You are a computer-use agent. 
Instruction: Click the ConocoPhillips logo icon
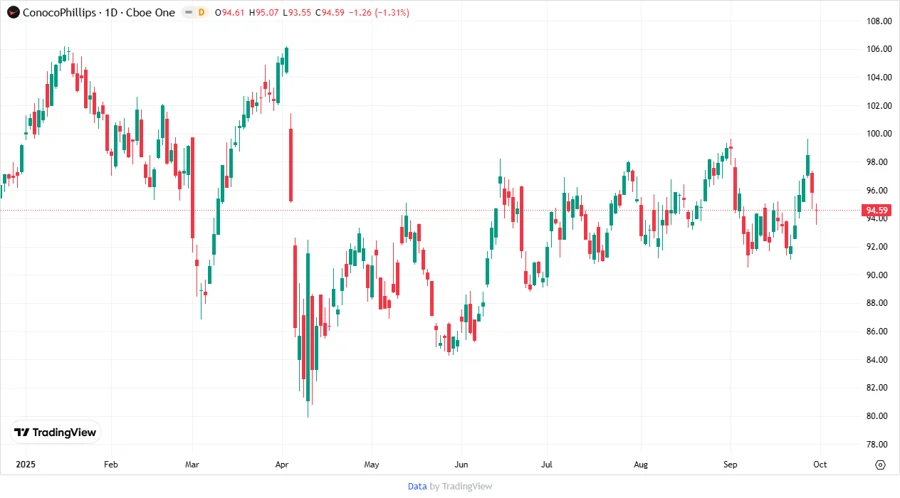pos(12,12)
